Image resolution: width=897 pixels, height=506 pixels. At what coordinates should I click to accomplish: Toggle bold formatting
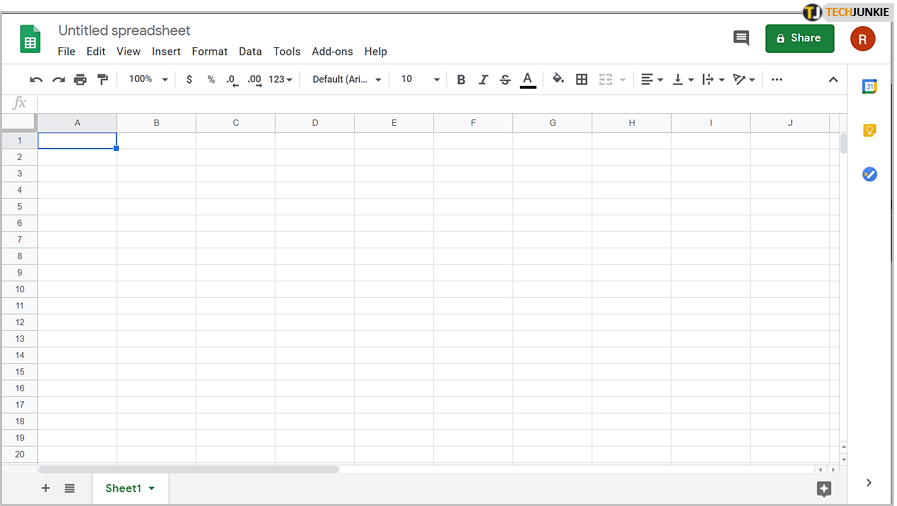[461, 80]
